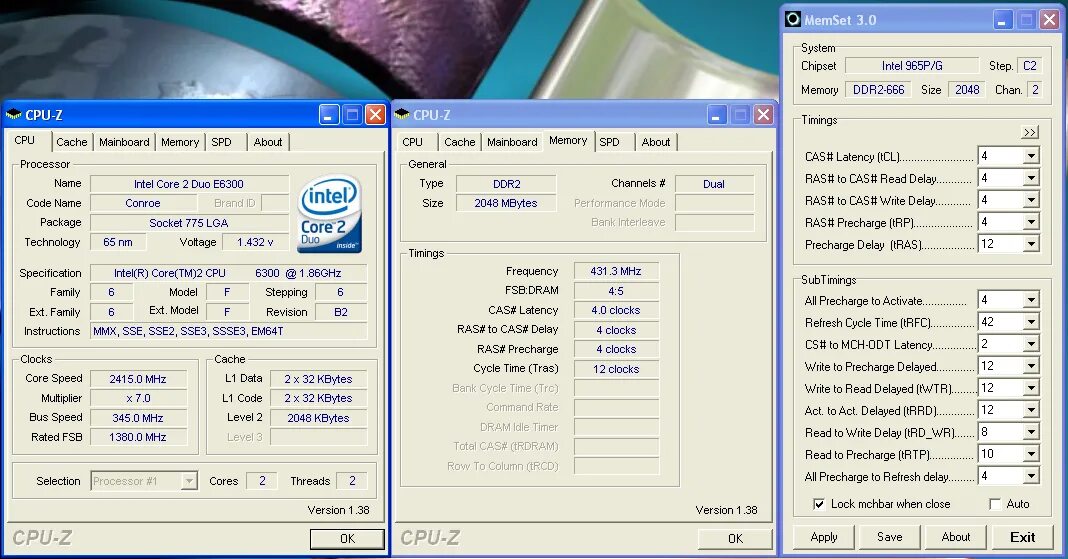Switch to the Mainboard tab in left CPU-Z window
This screenshot has width=1068, height=559.
(x=124, y=142)
